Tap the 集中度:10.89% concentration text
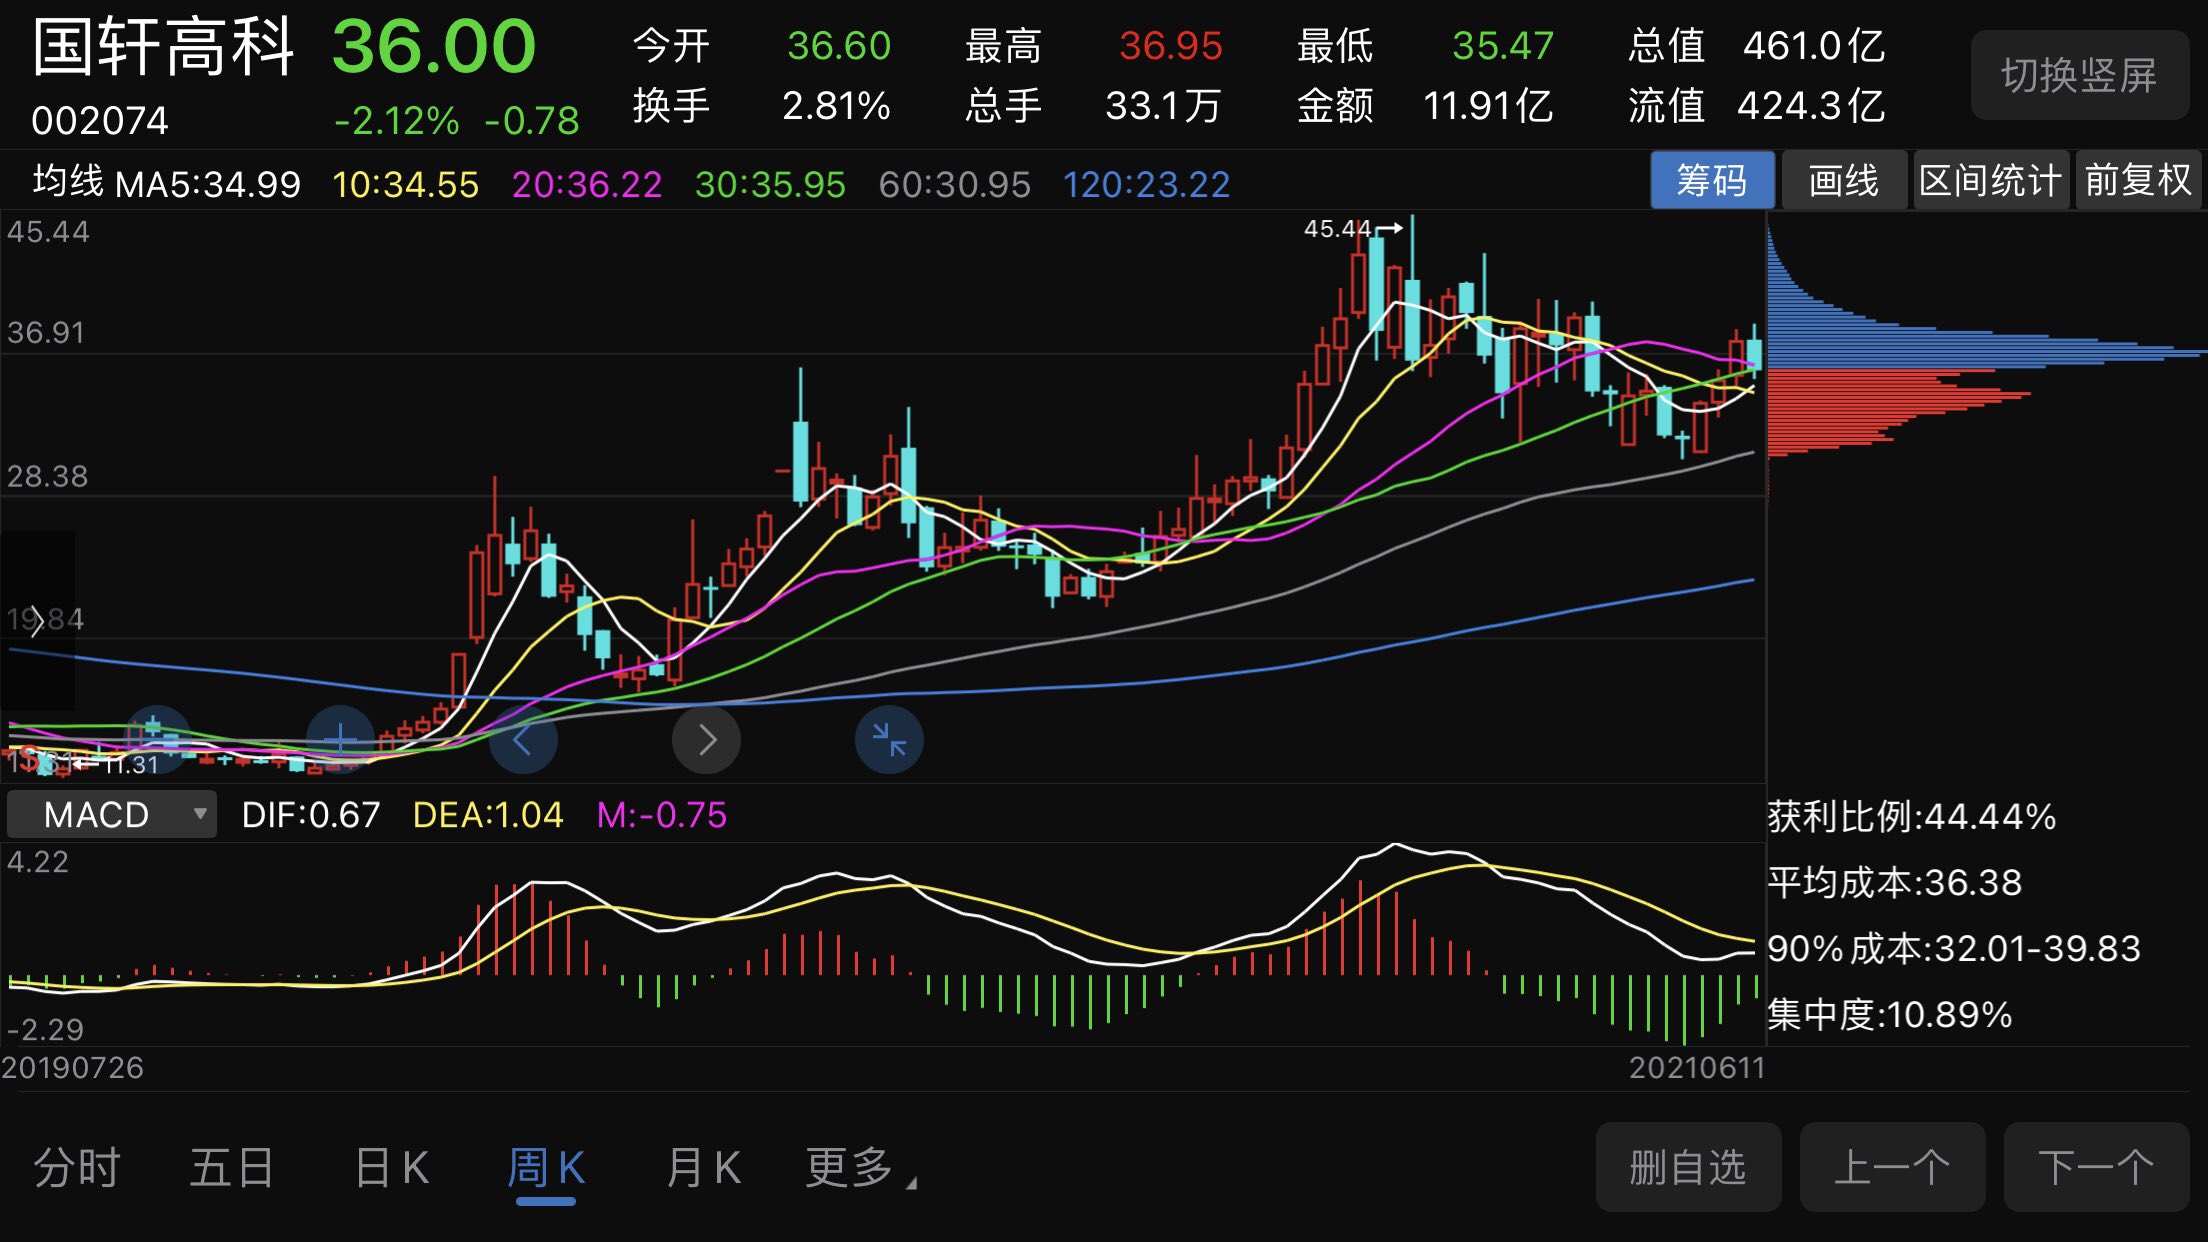Screen dimensions: 2208x1242 [1890, 1015]
